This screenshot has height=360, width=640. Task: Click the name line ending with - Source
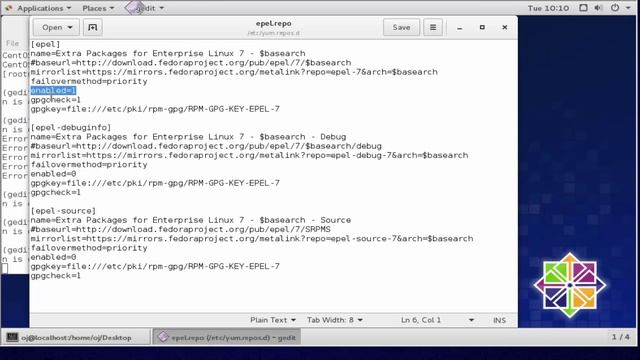click(191, 220)
